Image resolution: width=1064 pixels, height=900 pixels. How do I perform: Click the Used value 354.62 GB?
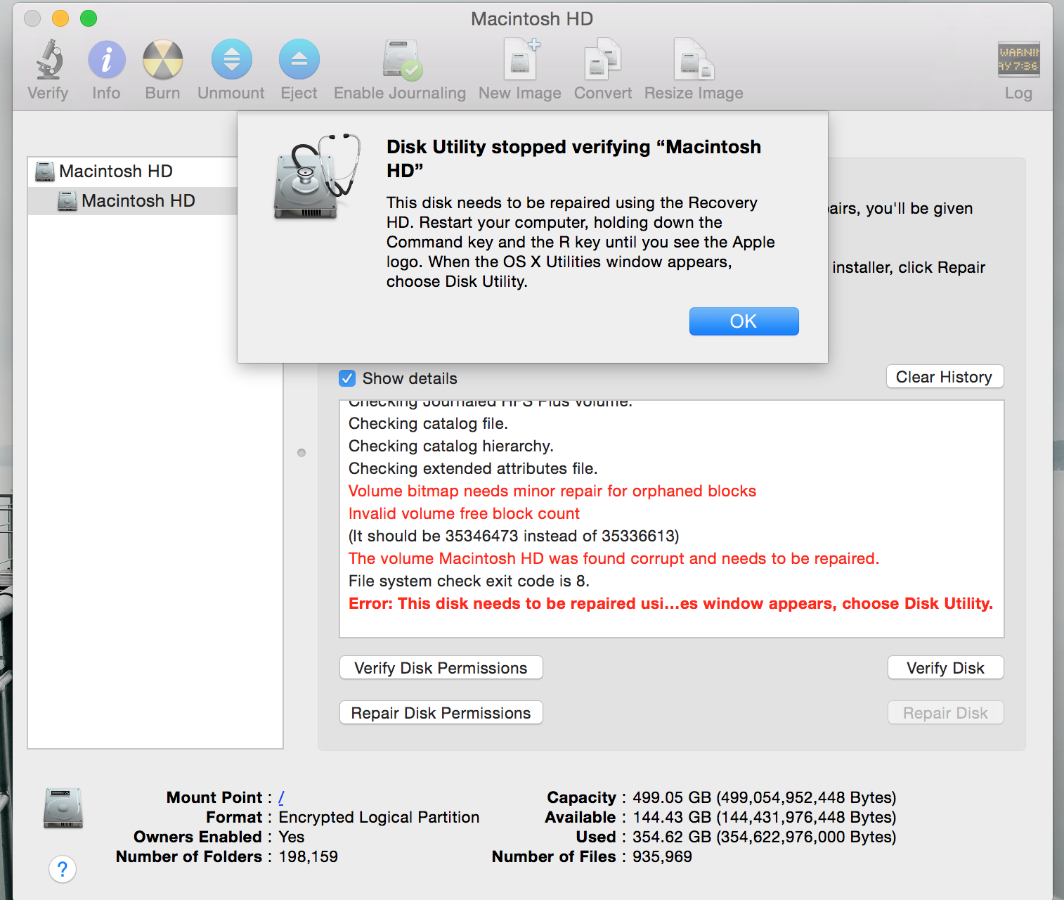[x=764, y=837]
